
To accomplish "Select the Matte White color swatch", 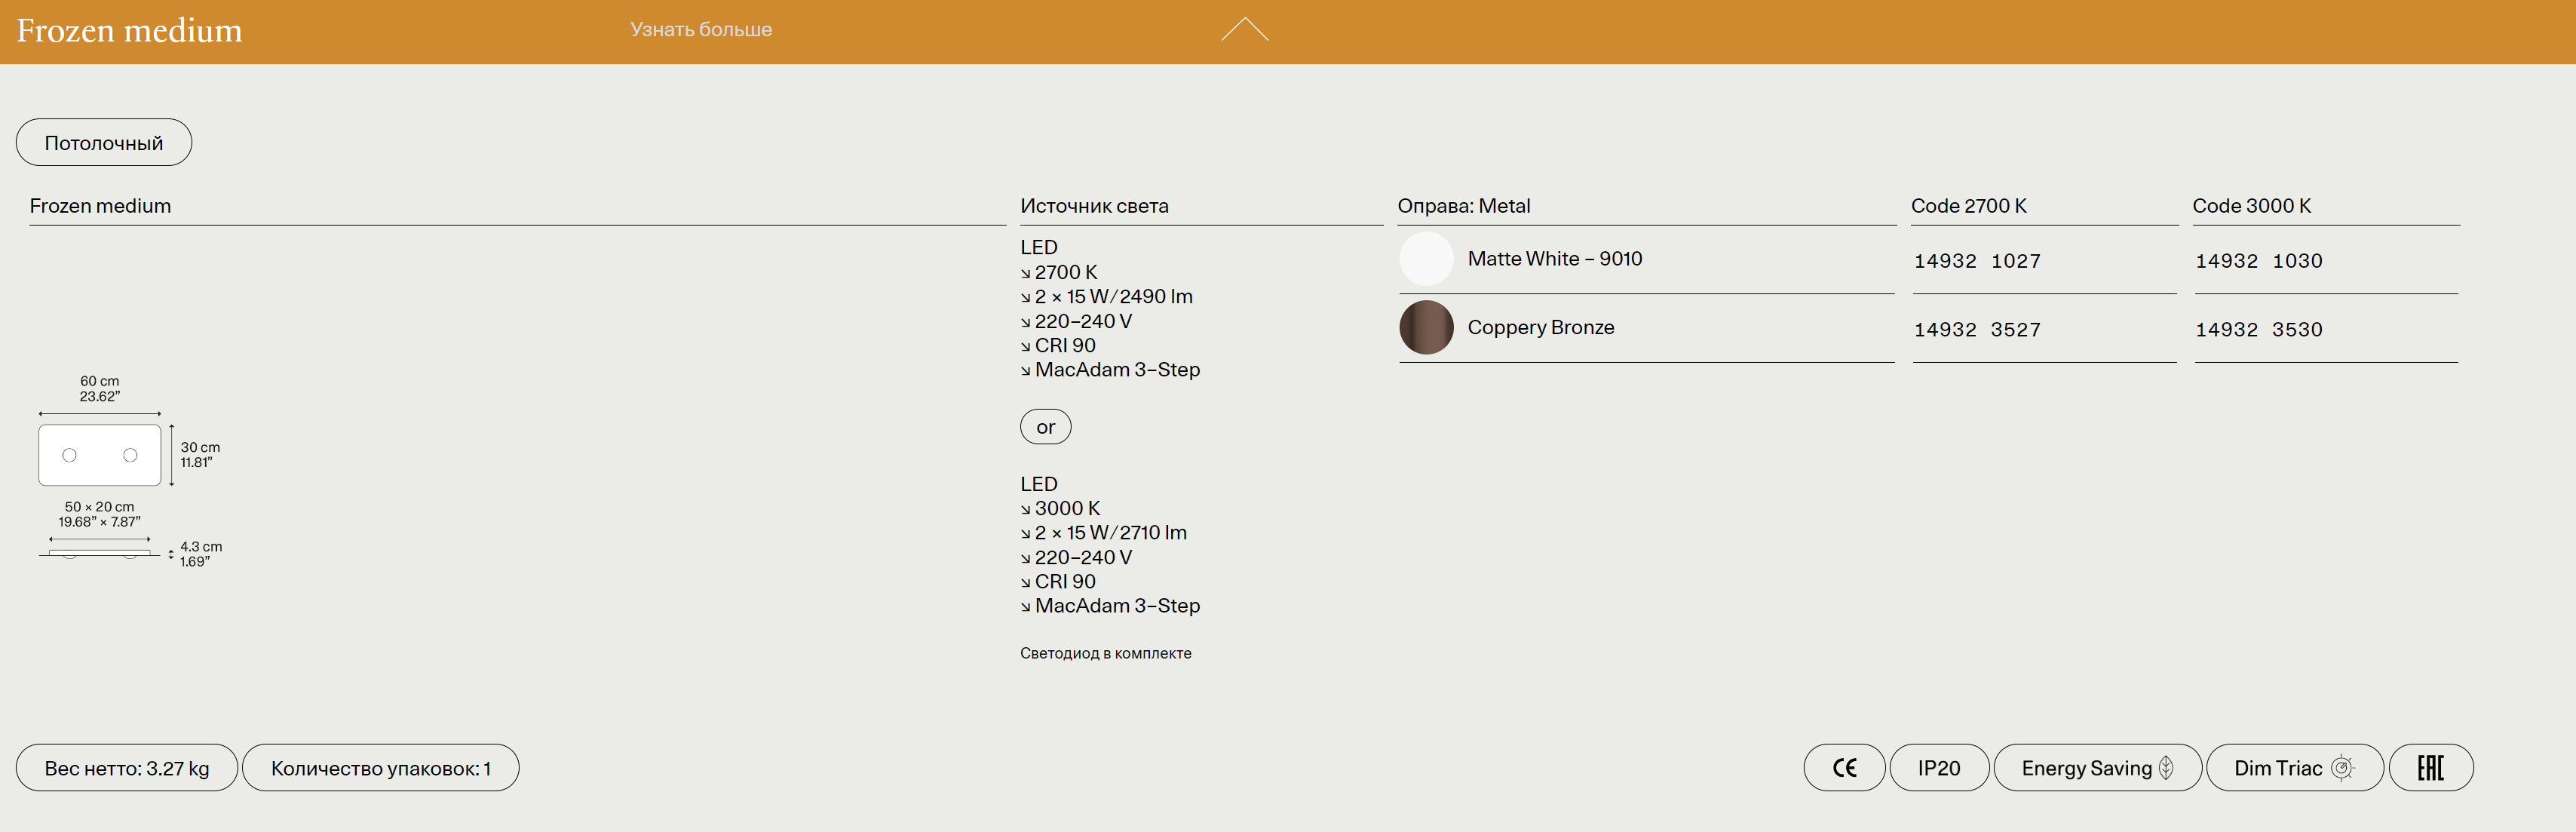I will (1426, 259).
